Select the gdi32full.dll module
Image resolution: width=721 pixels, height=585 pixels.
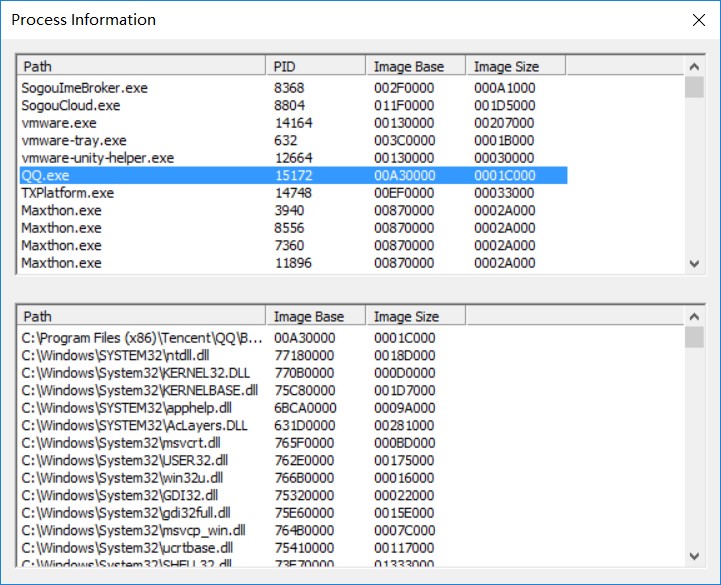(242, 513)
